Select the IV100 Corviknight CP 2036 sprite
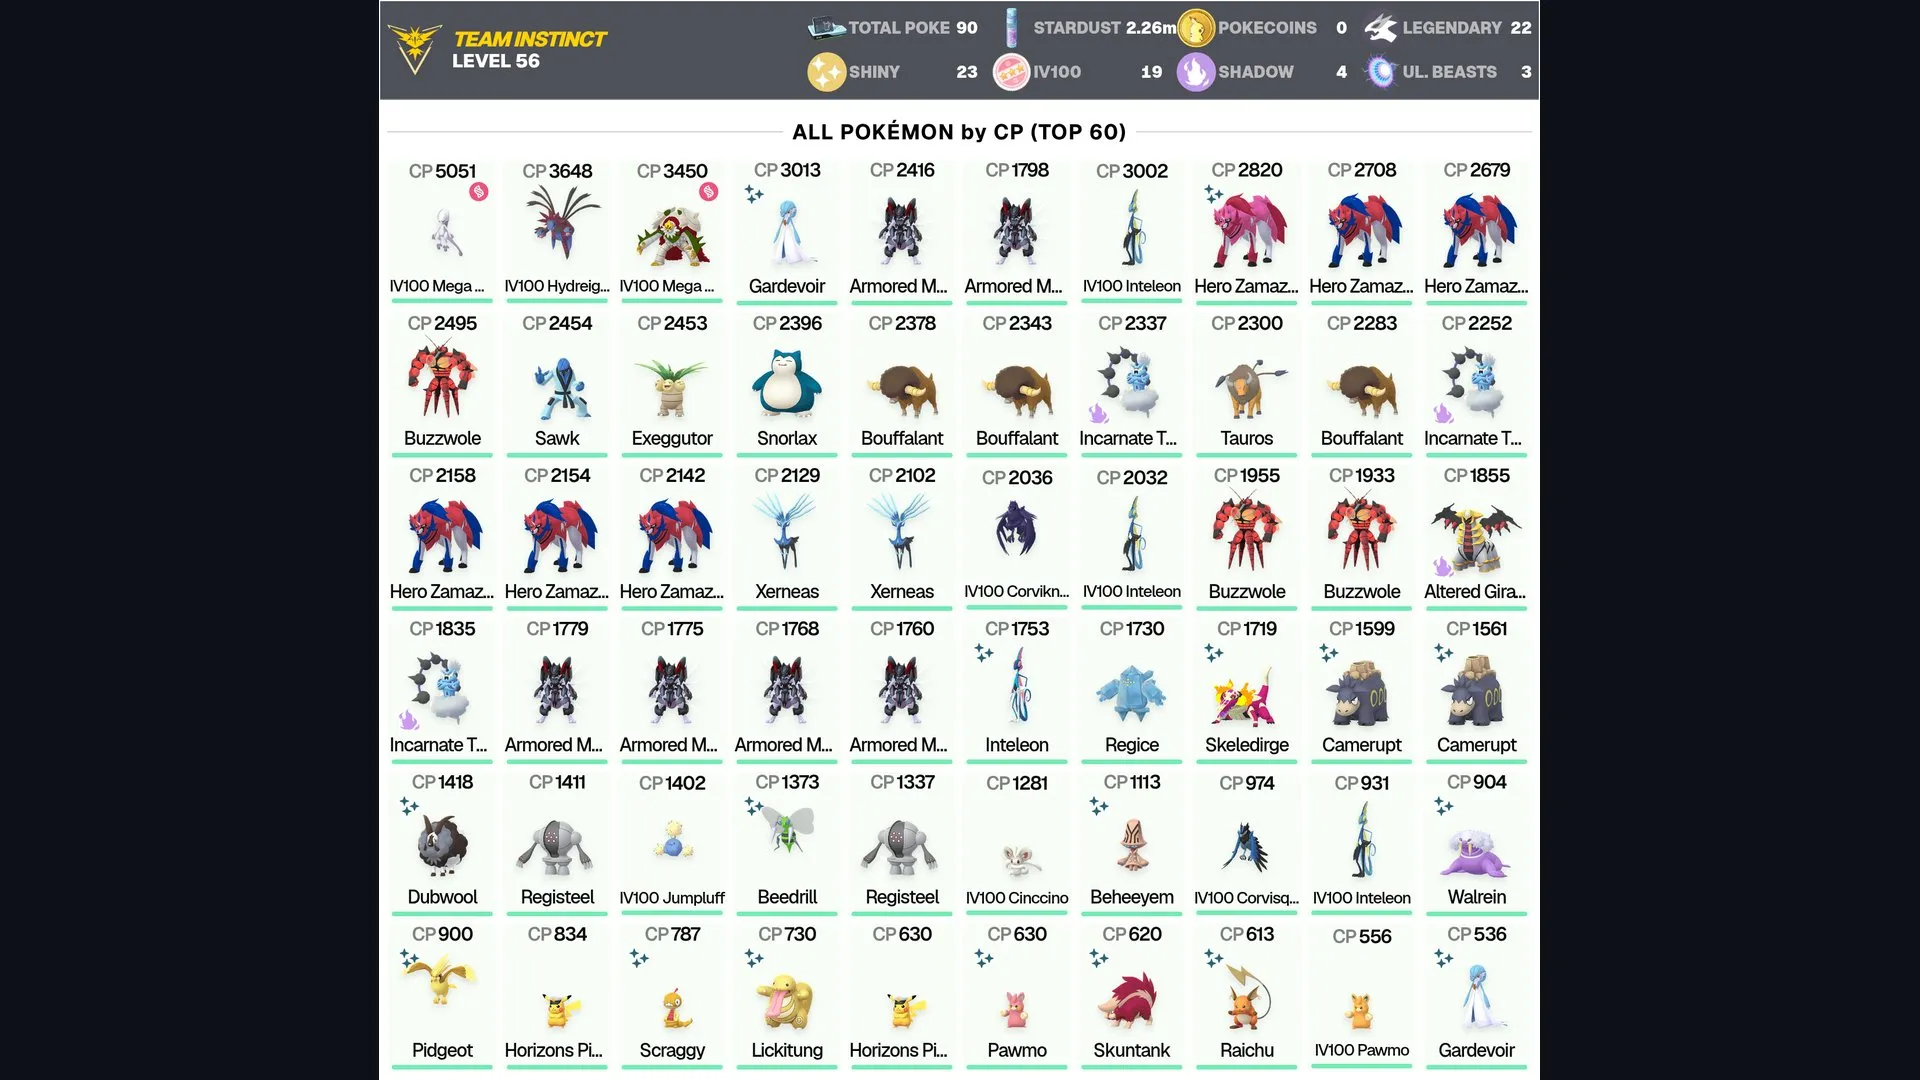This screenshot has width=1920, height=1080. (x=1017, y=528)
